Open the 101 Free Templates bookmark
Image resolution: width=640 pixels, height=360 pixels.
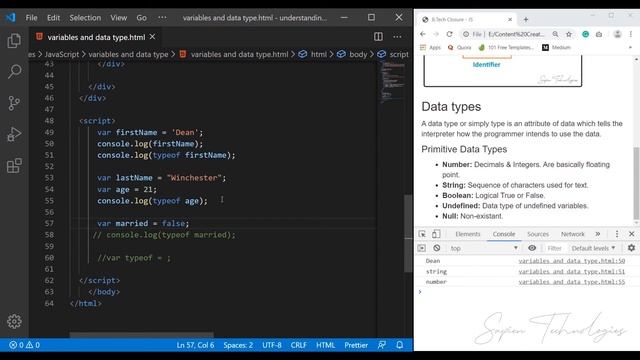pyautogui.click(x=506, y=47)
